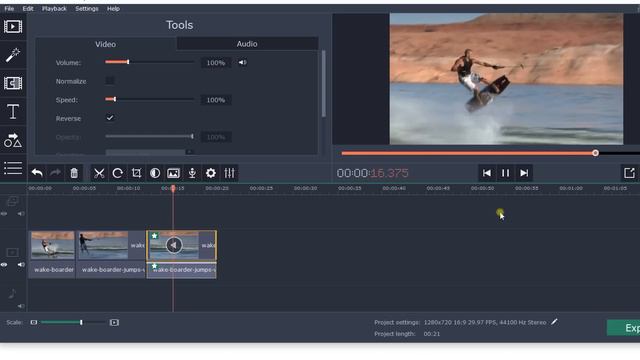Skip to previous frame

coord(487,173)
